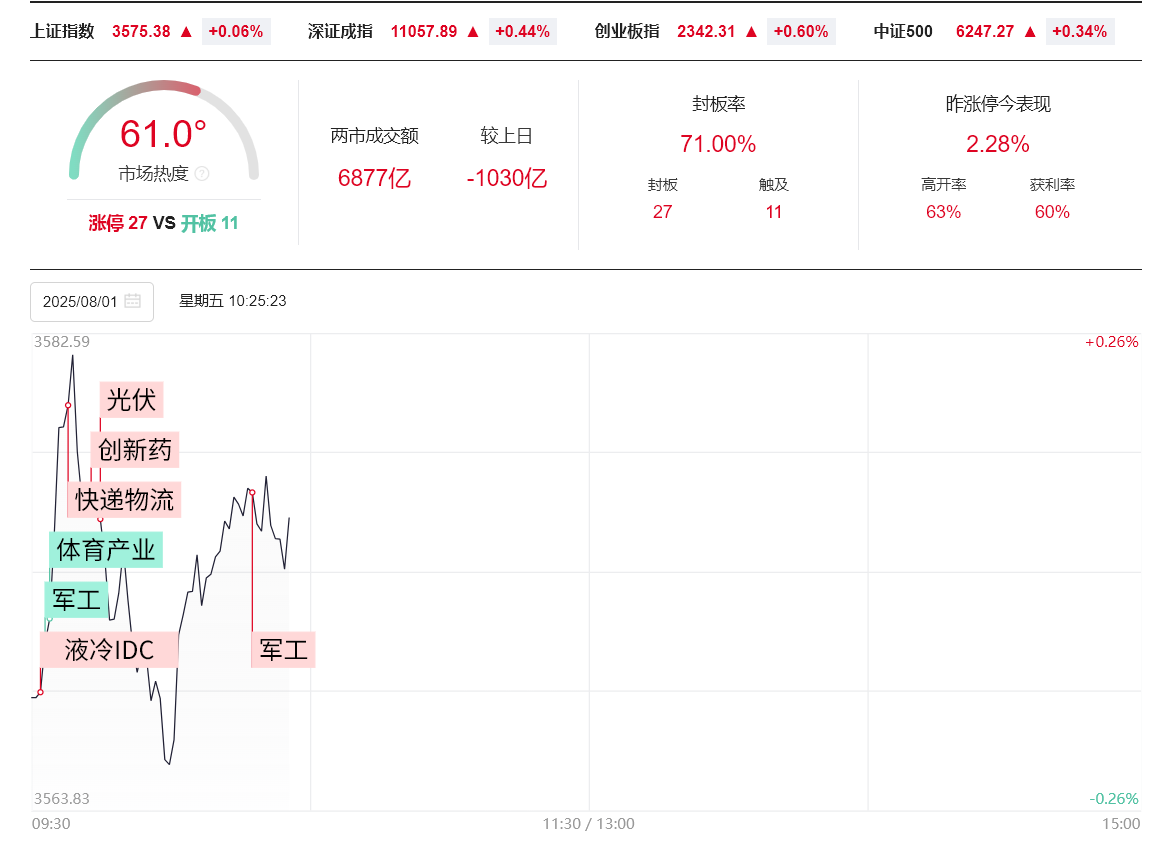The width and height of the screenshot is (1160, 841).
Task: Click the up arrow beside 深证成指 value
Action: click(473, 31)
